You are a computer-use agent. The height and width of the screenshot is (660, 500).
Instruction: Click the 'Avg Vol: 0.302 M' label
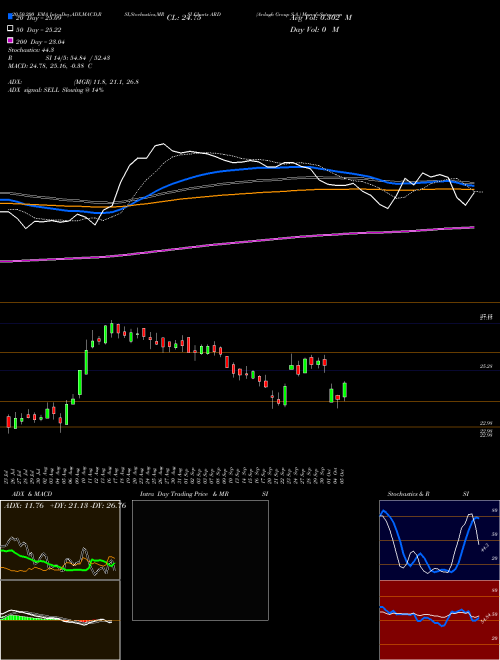pos(321,18)
